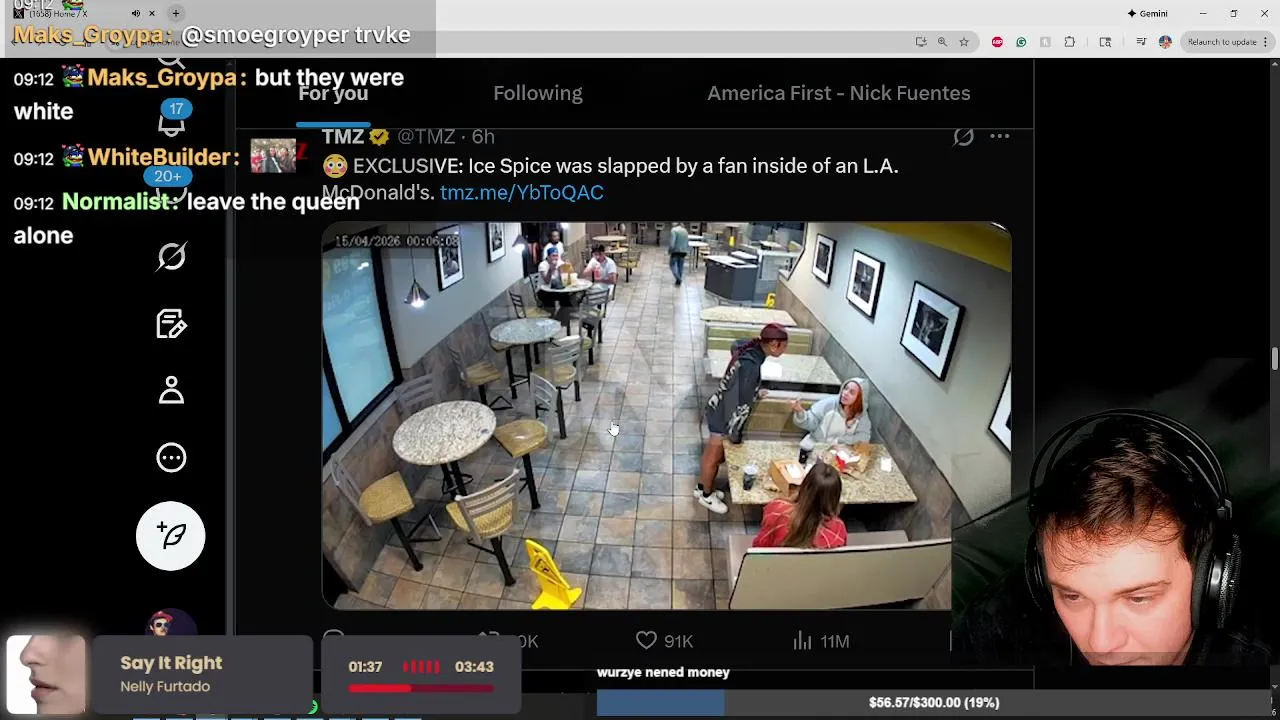
Task: Switch to the For you tab
Action: [x=333, y=93]
